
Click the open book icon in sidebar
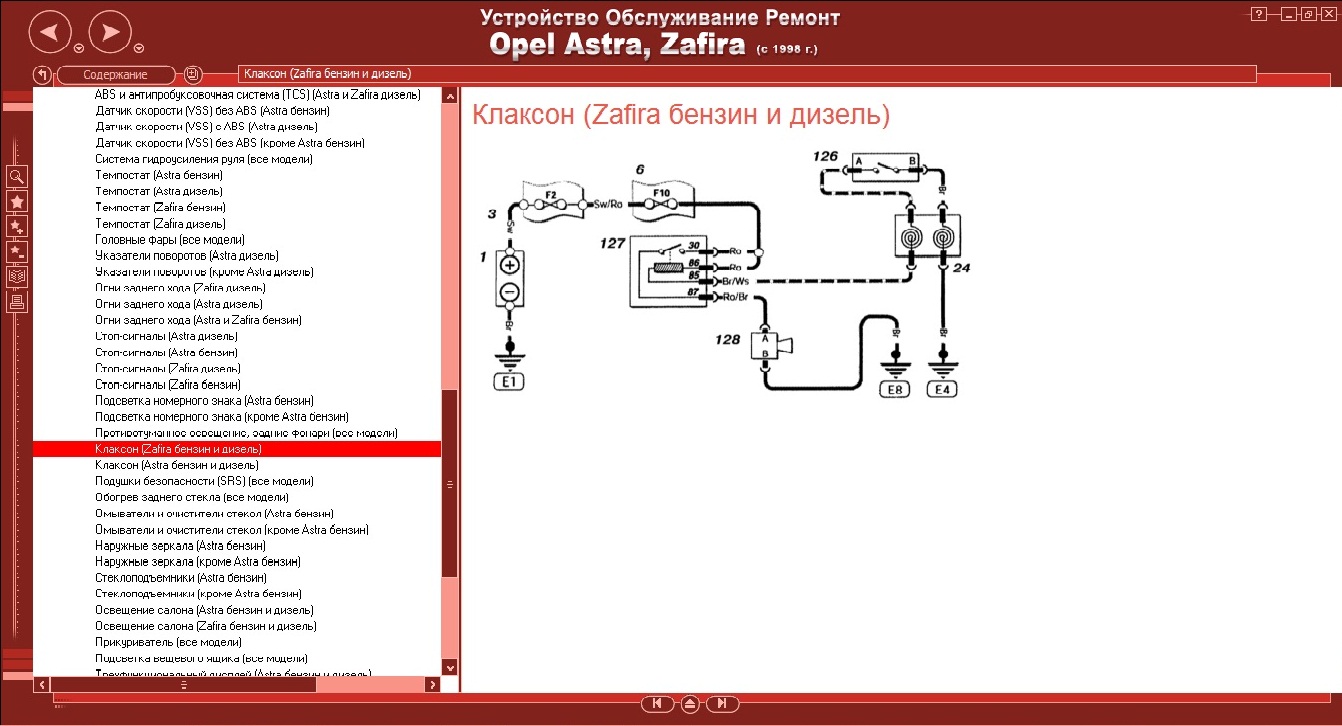pyautogui.click(x=17, y=276)
